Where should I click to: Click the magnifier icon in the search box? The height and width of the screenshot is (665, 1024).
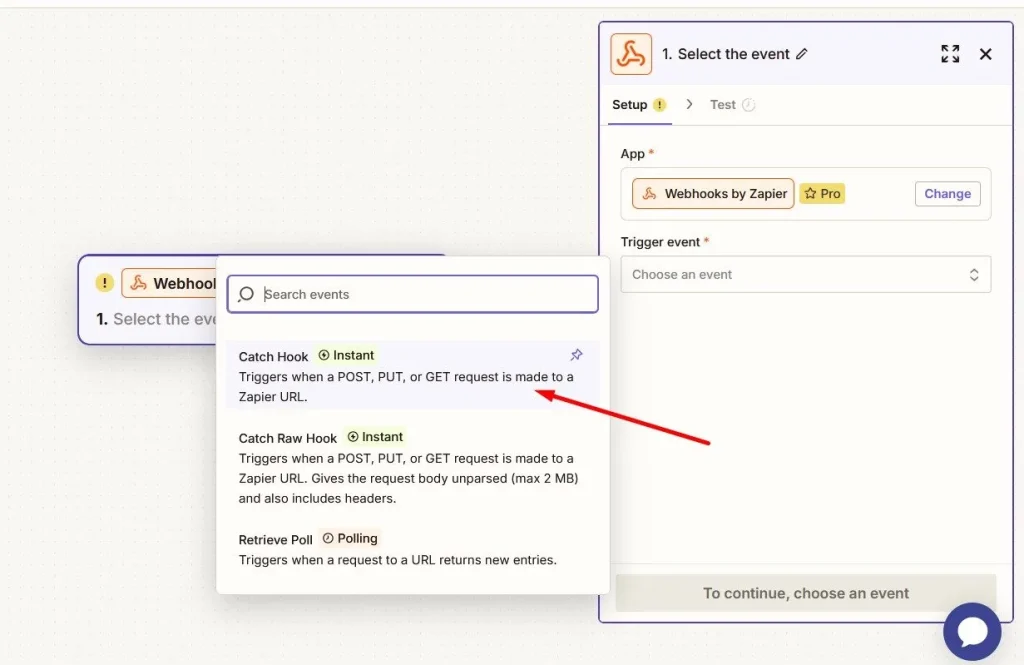pos(246,295)
